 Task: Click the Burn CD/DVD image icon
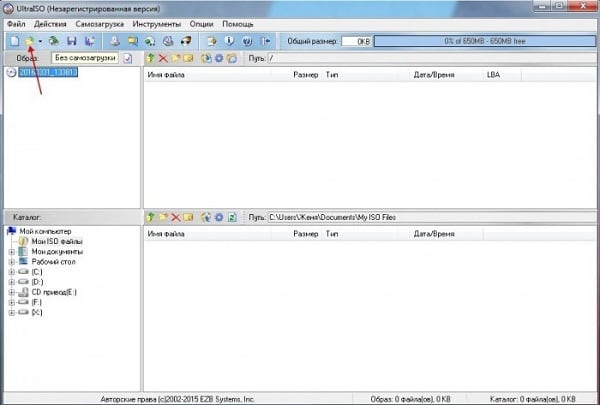coord(186,41)
